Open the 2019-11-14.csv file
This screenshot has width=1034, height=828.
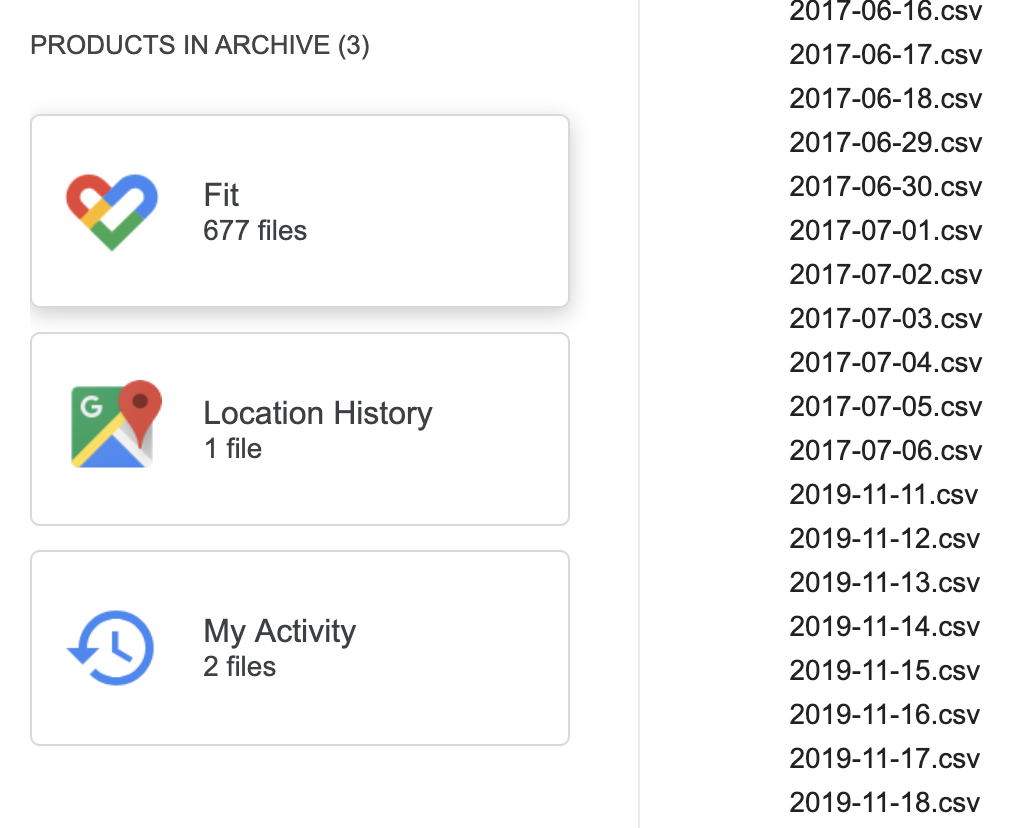pyautogui.click(x=884, y=626)
